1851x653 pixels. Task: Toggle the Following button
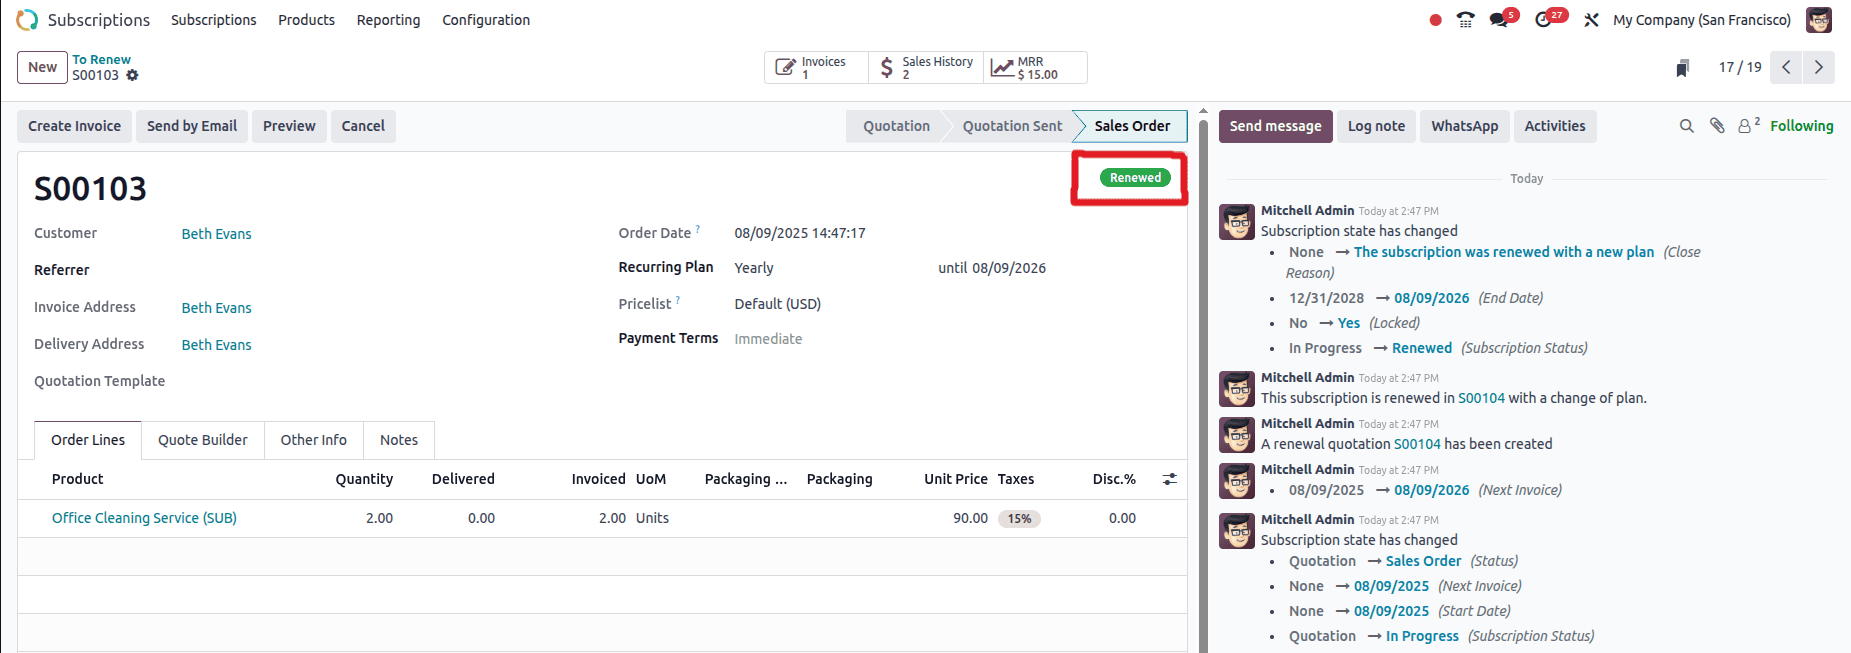[1801, 126]
